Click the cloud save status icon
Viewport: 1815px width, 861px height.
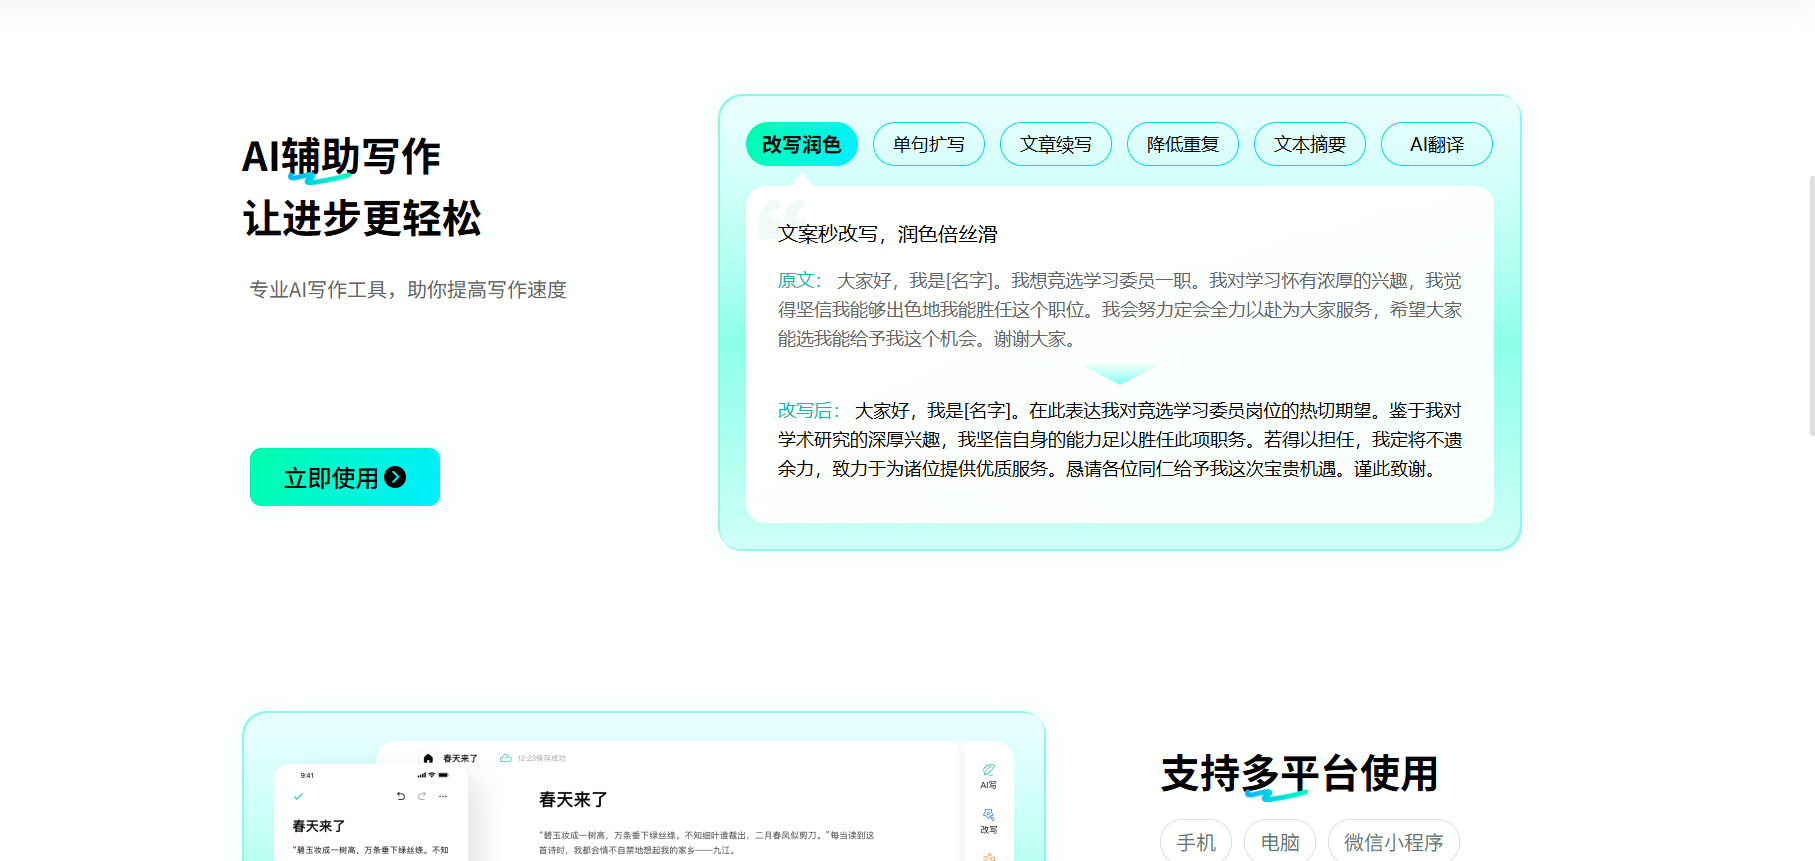505,758
